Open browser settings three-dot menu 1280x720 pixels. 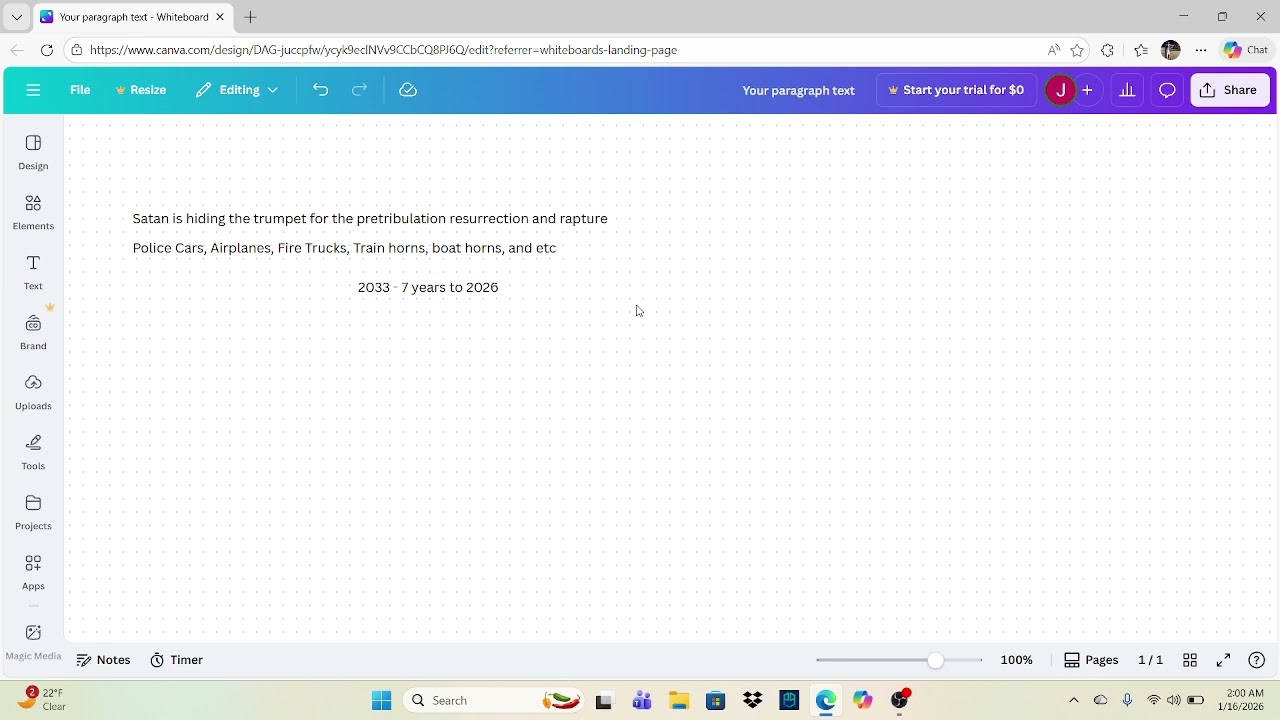tap(1201, 50)
